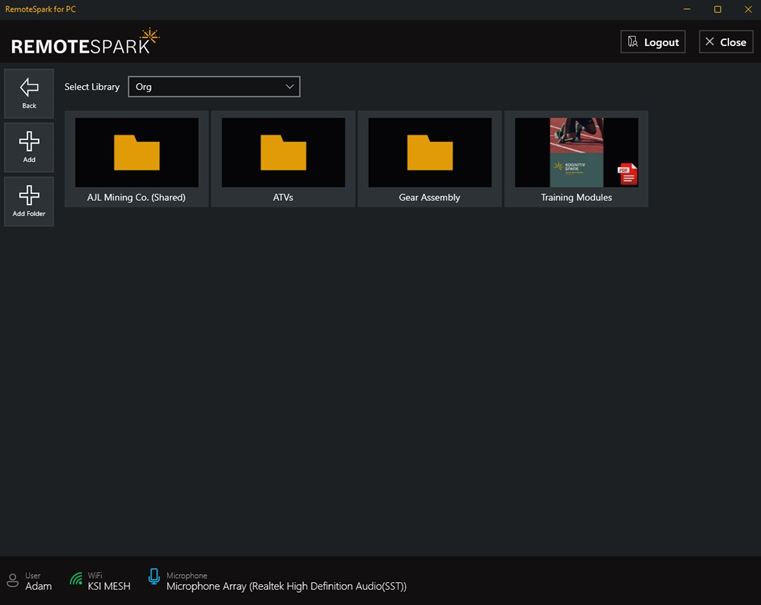Create a new folder with Add Folder

29,201
